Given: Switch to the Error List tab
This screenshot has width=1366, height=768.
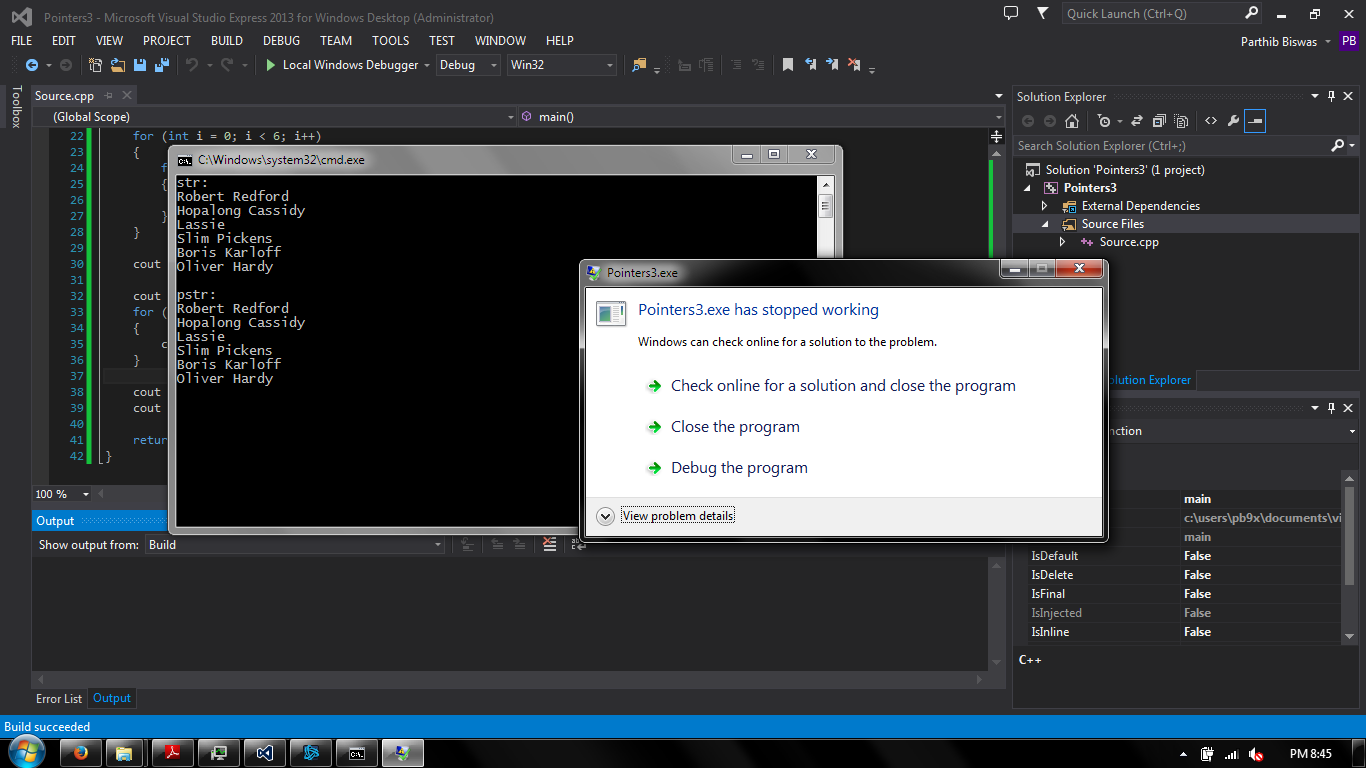Looking at the screenshot, I should [x=59, y=699].
